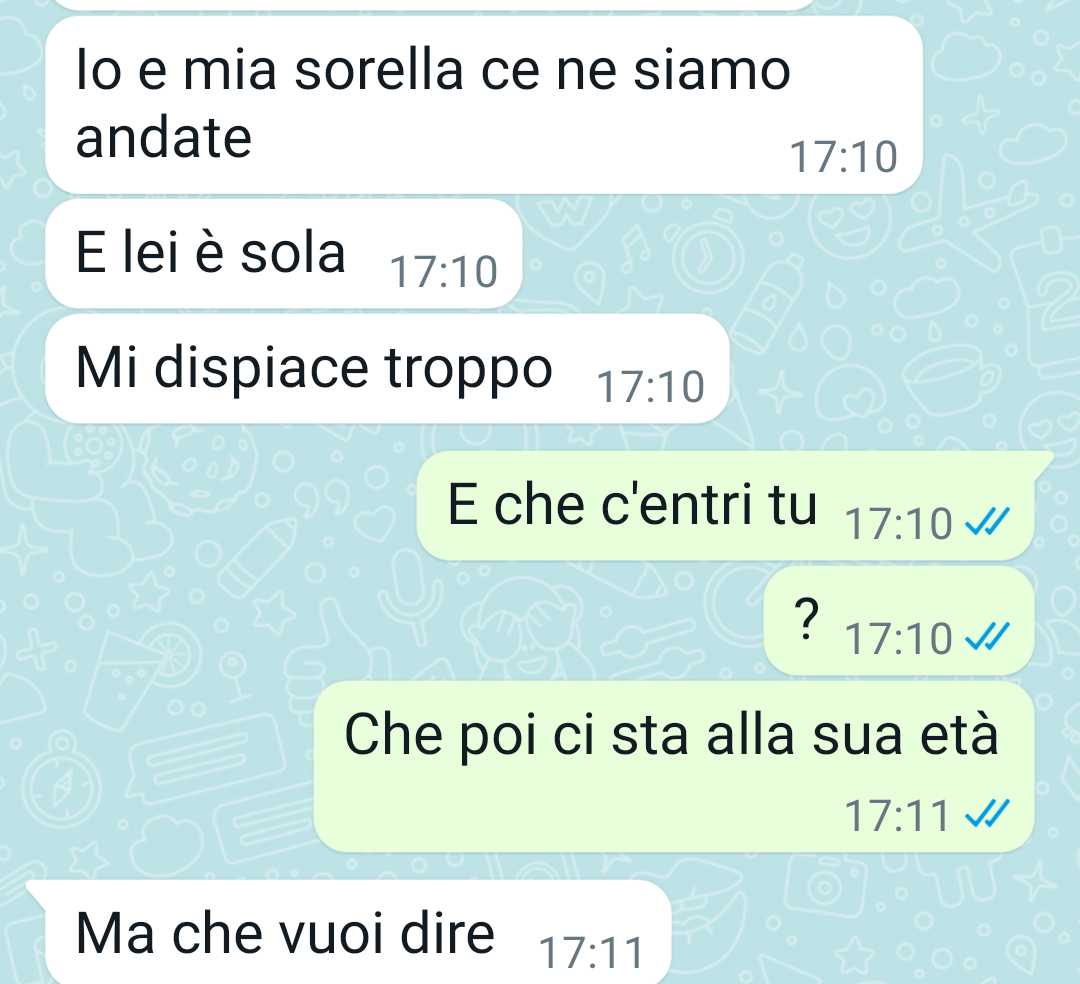This screenshot has height=984, width=1080.
Task: Tap 17:10 timestamp of "Io e mia sorella" message
Action: pos(844,157)
